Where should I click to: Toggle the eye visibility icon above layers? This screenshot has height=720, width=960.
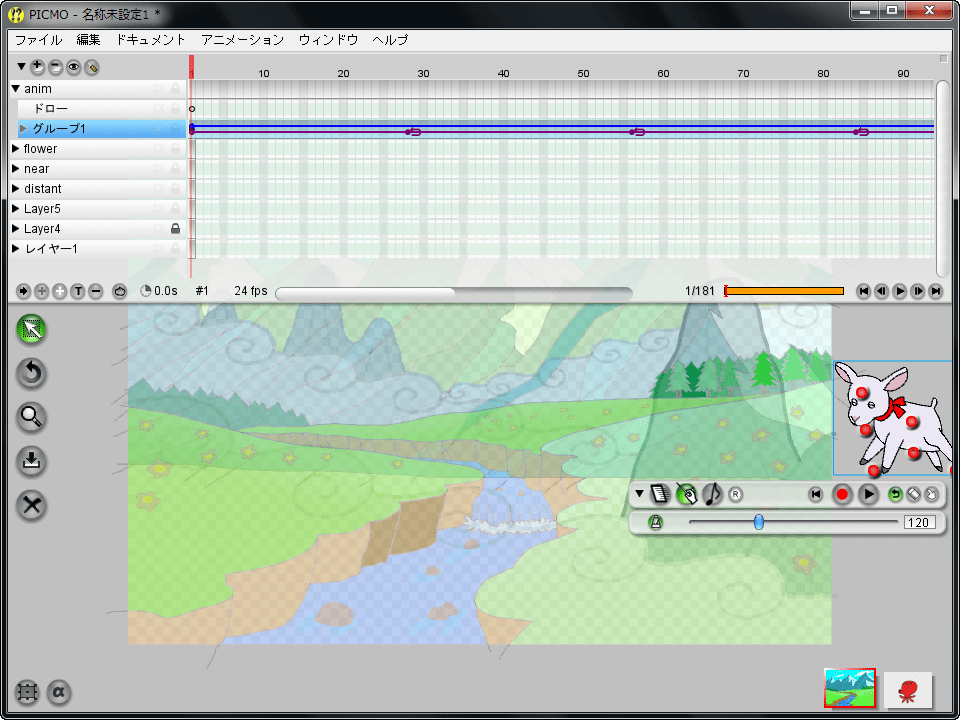[x=73, y=68]
